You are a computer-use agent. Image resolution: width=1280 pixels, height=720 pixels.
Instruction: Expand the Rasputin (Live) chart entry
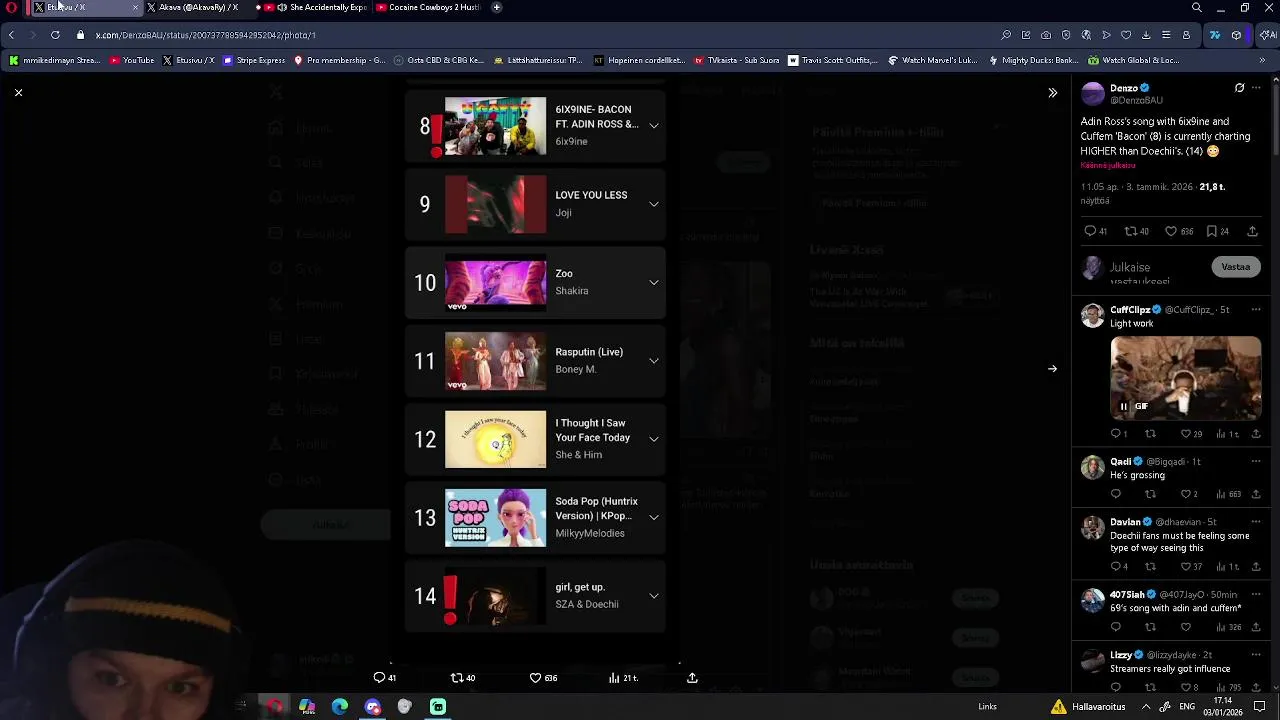click(x=653, y=361)
